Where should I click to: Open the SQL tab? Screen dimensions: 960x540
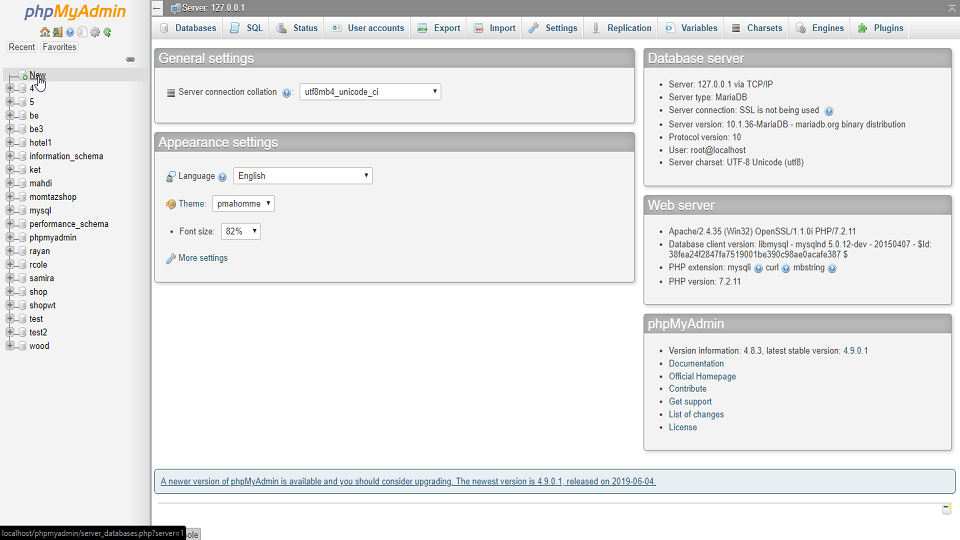(247, 28)
